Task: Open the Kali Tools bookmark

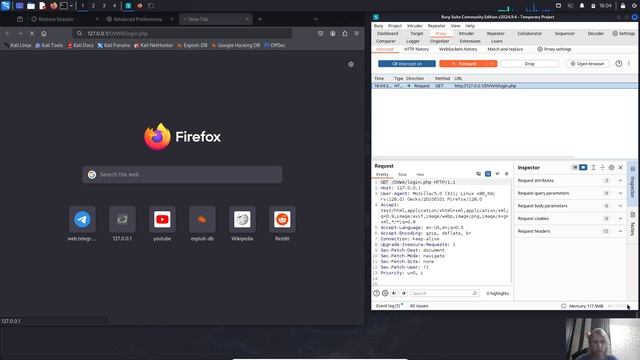Action: [49, 45]
